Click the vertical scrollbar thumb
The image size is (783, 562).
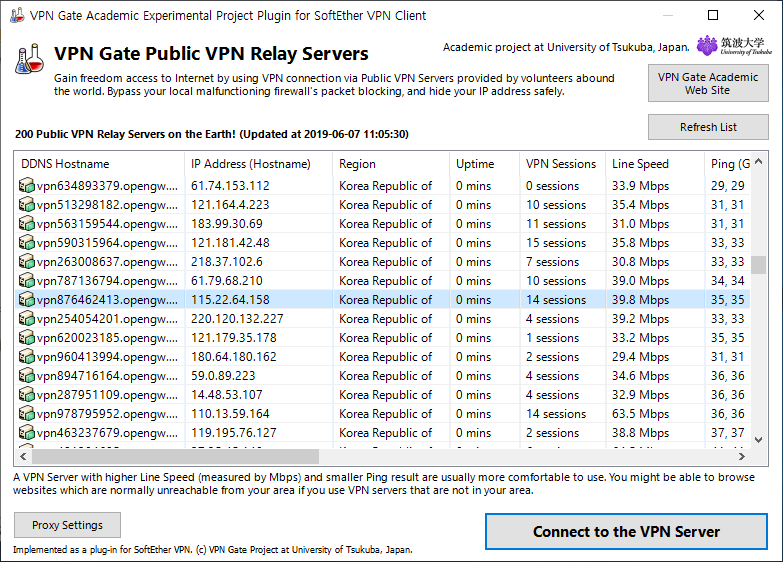pyautogui.click(x=759, y=265)
